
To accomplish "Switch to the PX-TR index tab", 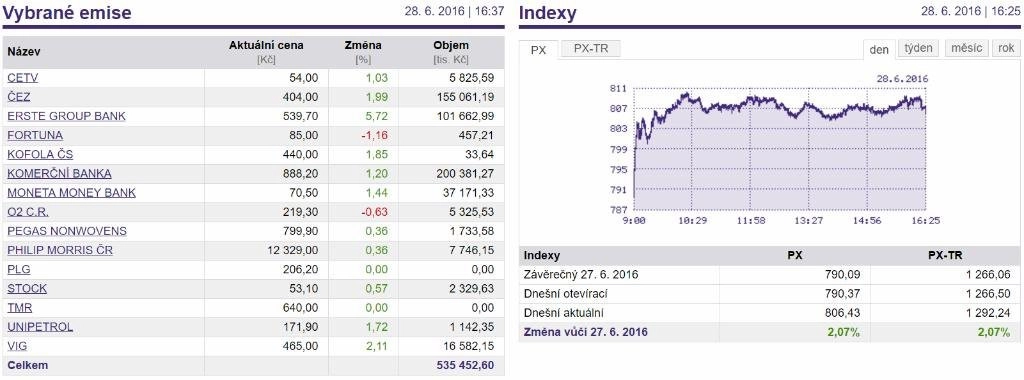I will 590,49.
